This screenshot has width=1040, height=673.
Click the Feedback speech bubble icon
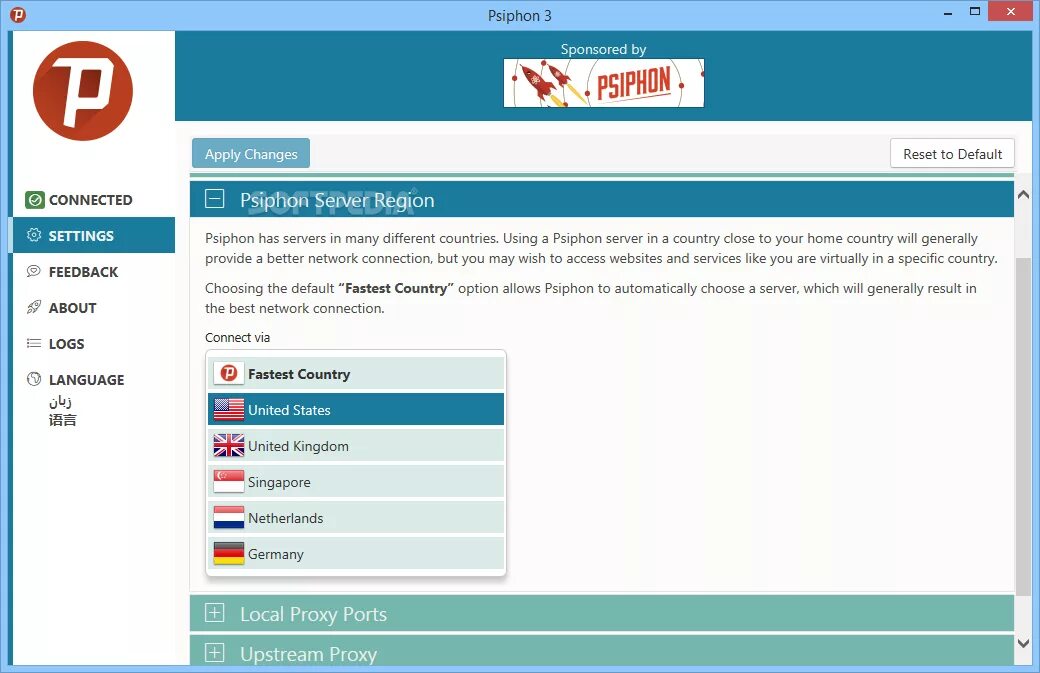(x=34, y=271)
